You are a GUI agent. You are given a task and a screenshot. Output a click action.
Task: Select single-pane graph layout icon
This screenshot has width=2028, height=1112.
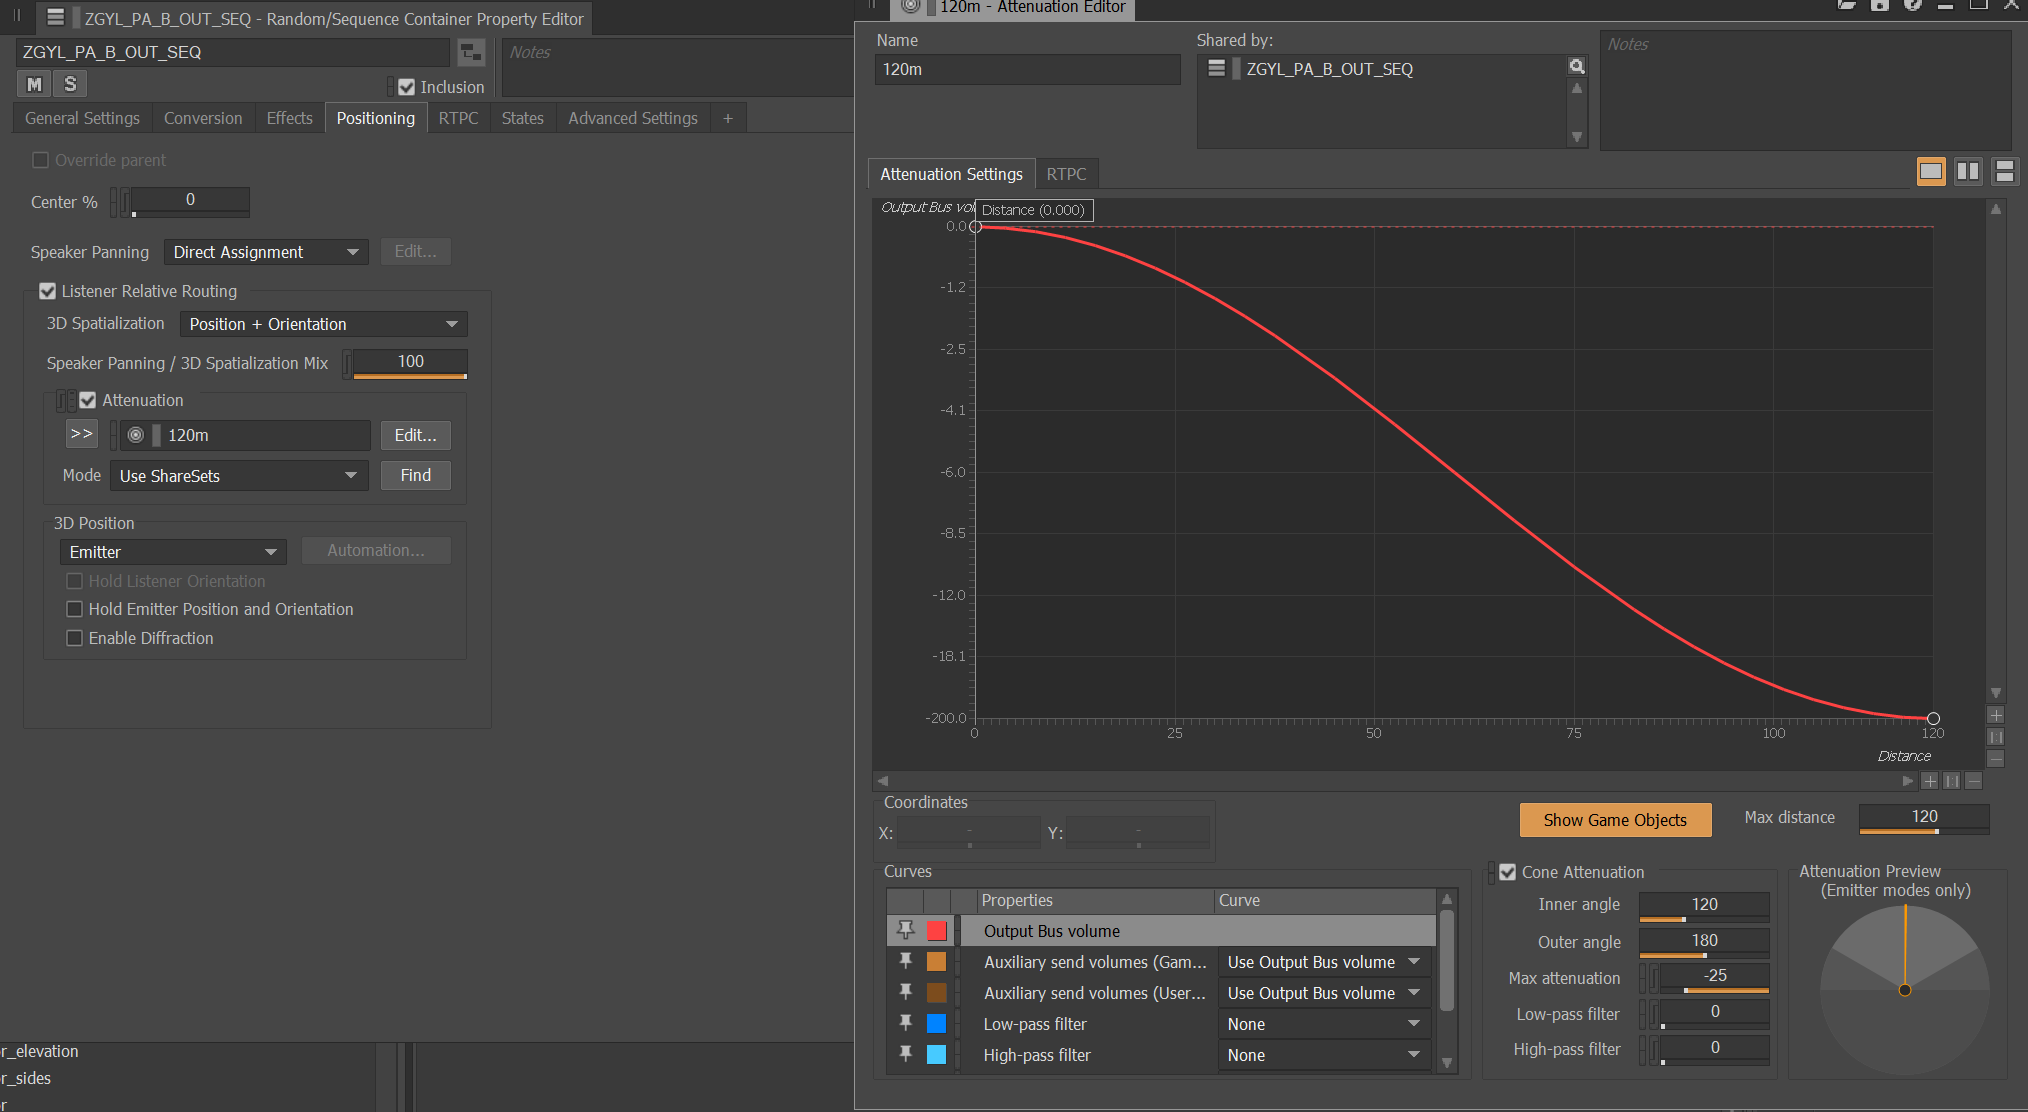pyautogui.click(x=1931, y=171)
